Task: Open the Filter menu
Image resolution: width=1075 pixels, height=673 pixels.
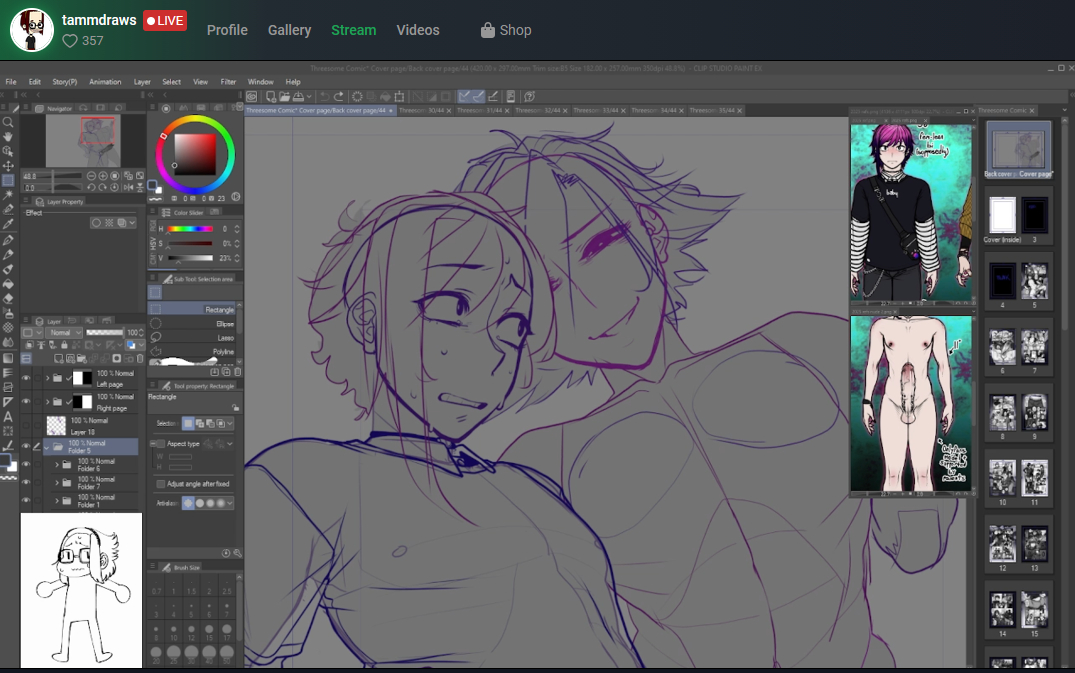Action: (x=228, y=82)
